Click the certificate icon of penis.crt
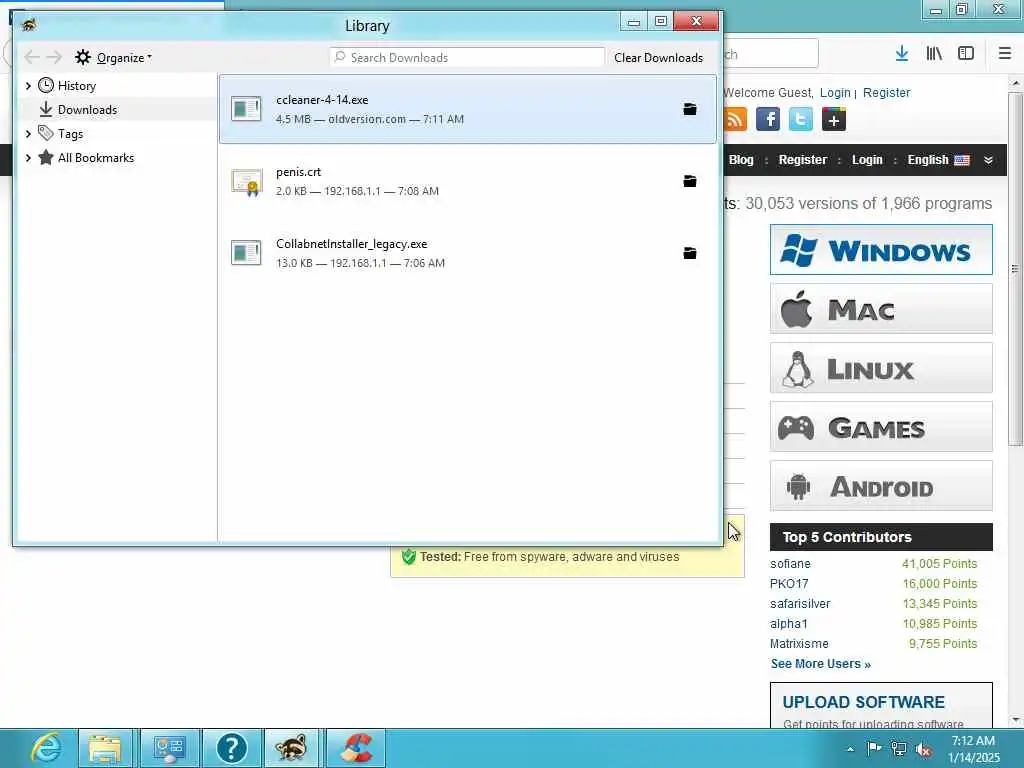This screenshot has width=1024, height=768. [x=246, y=182]
